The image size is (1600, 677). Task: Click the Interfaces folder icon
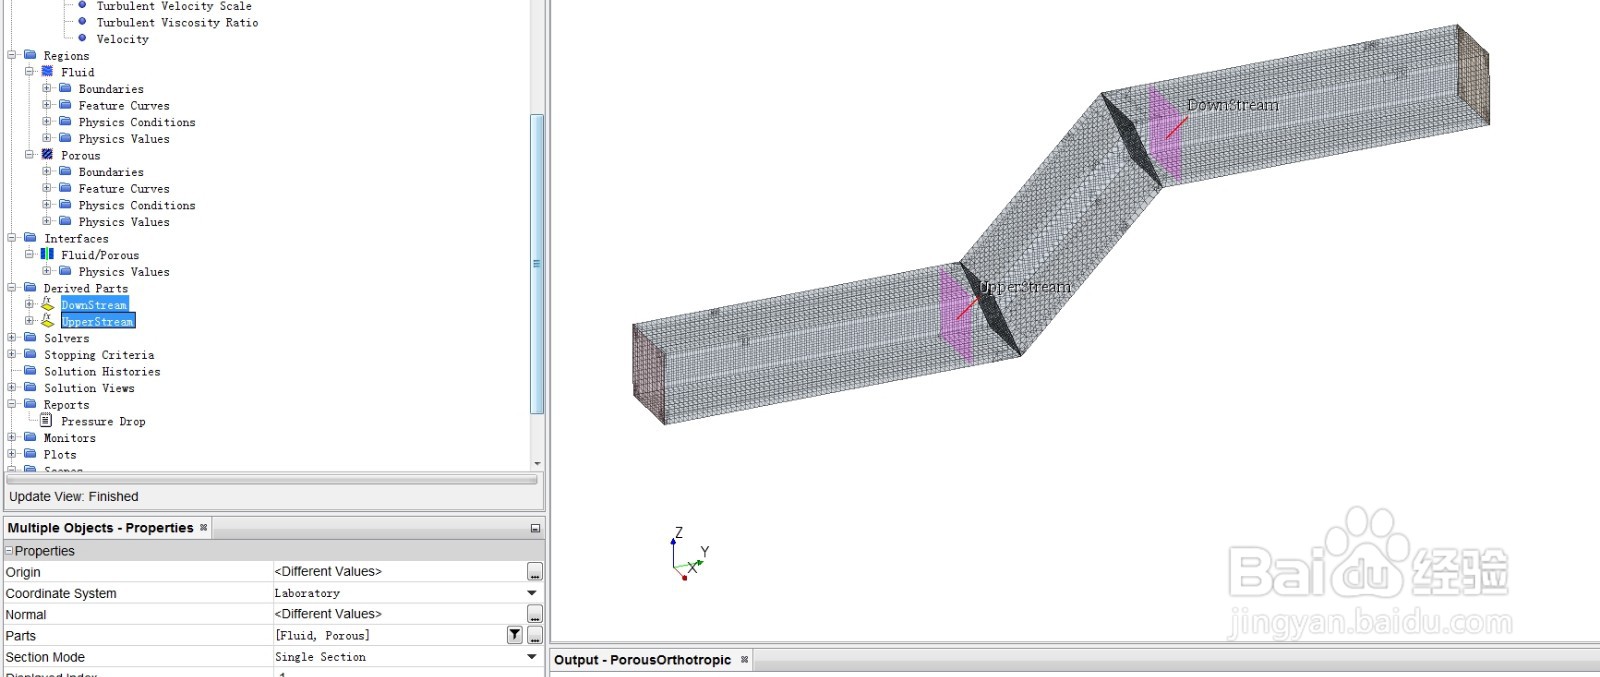[30, 238]
